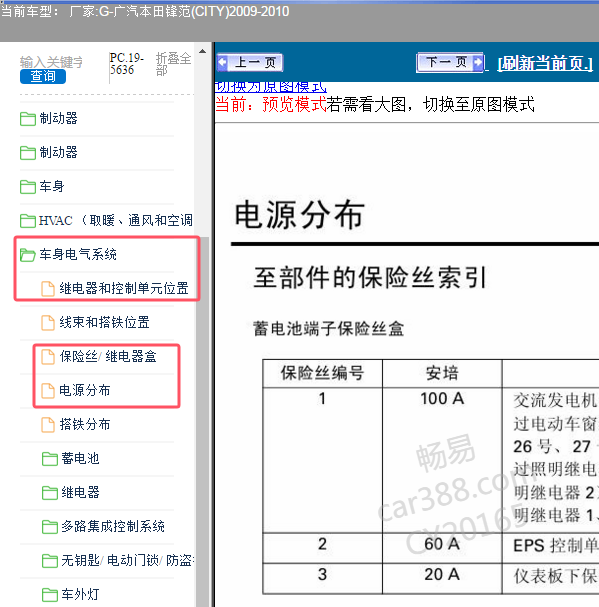Click the right arrow icon on 下一页

point(478,62)
